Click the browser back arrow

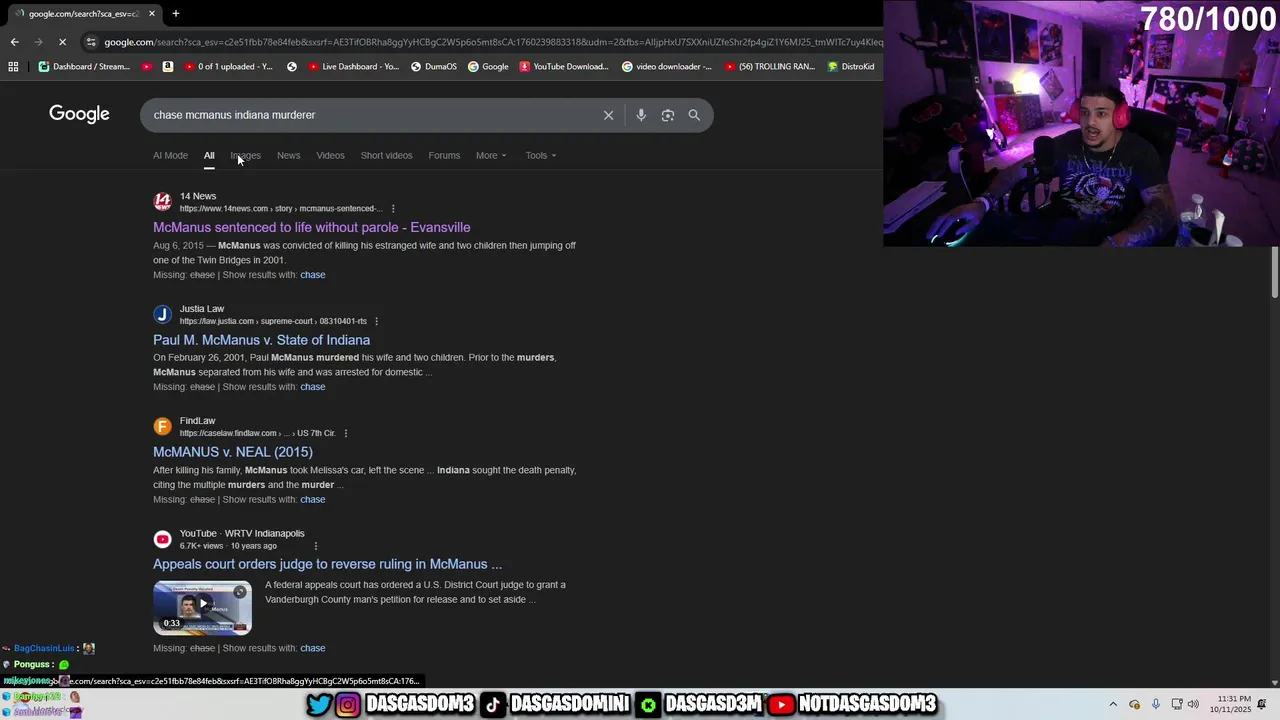coord(14,42)
